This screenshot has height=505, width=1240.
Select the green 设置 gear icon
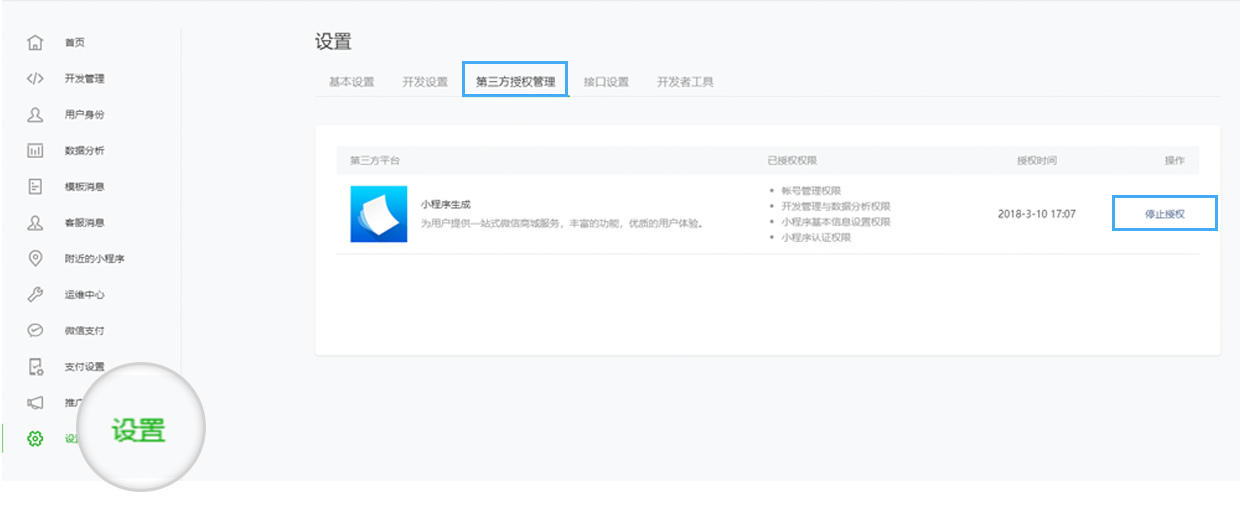(35, 439)
